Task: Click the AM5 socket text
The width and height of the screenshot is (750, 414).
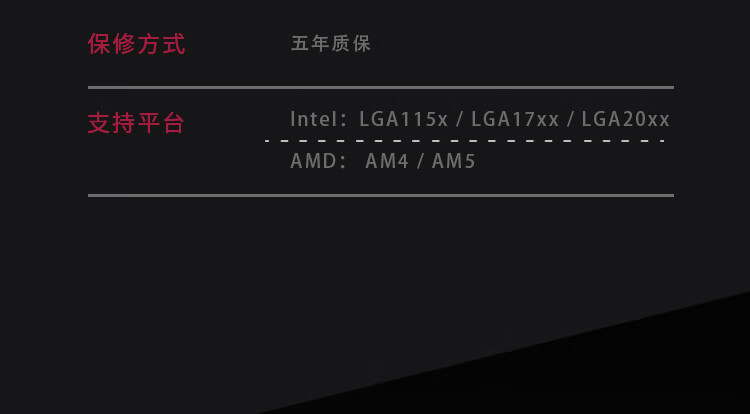Action: click(x=453, y=161)
